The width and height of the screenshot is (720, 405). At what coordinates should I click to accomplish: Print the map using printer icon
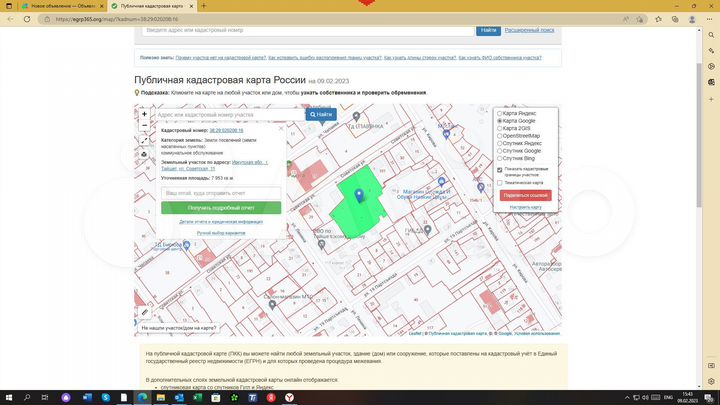(x=144, y=154)
